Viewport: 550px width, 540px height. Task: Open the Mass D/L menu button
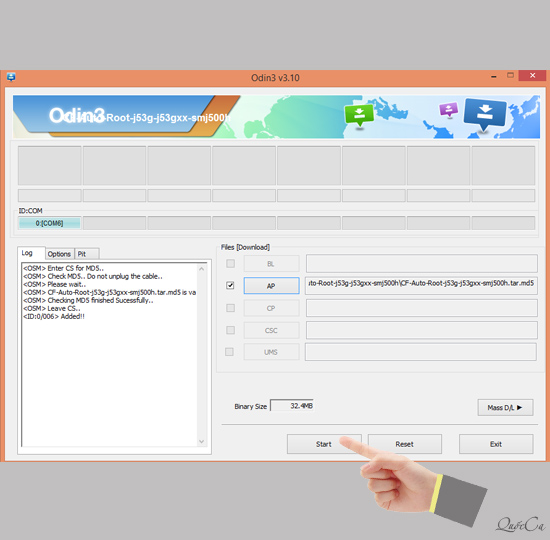click(x=505, y=407)
